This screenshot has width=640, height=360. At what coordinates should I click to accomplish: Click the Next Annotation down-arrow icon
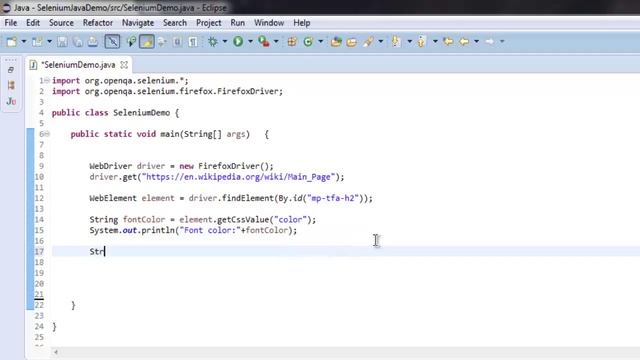click(x=396, y=41)
